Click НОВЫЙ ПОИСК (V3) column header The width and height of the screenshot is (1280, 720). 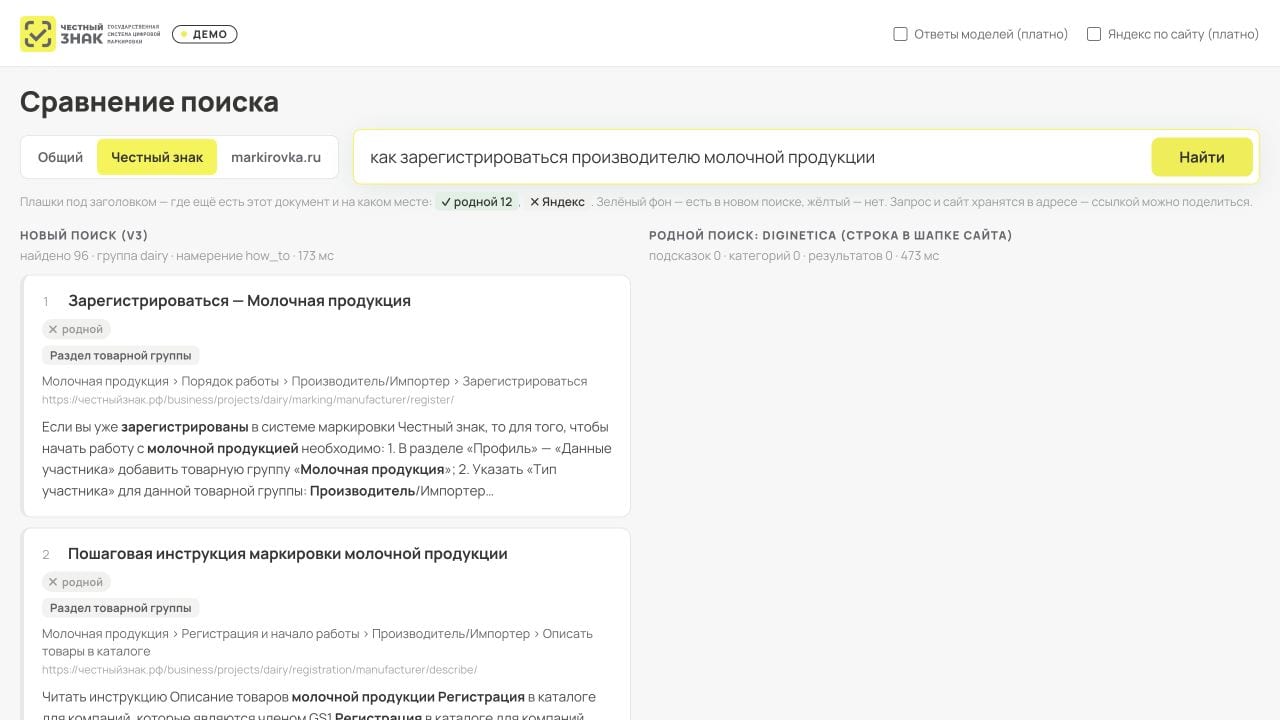84,236
